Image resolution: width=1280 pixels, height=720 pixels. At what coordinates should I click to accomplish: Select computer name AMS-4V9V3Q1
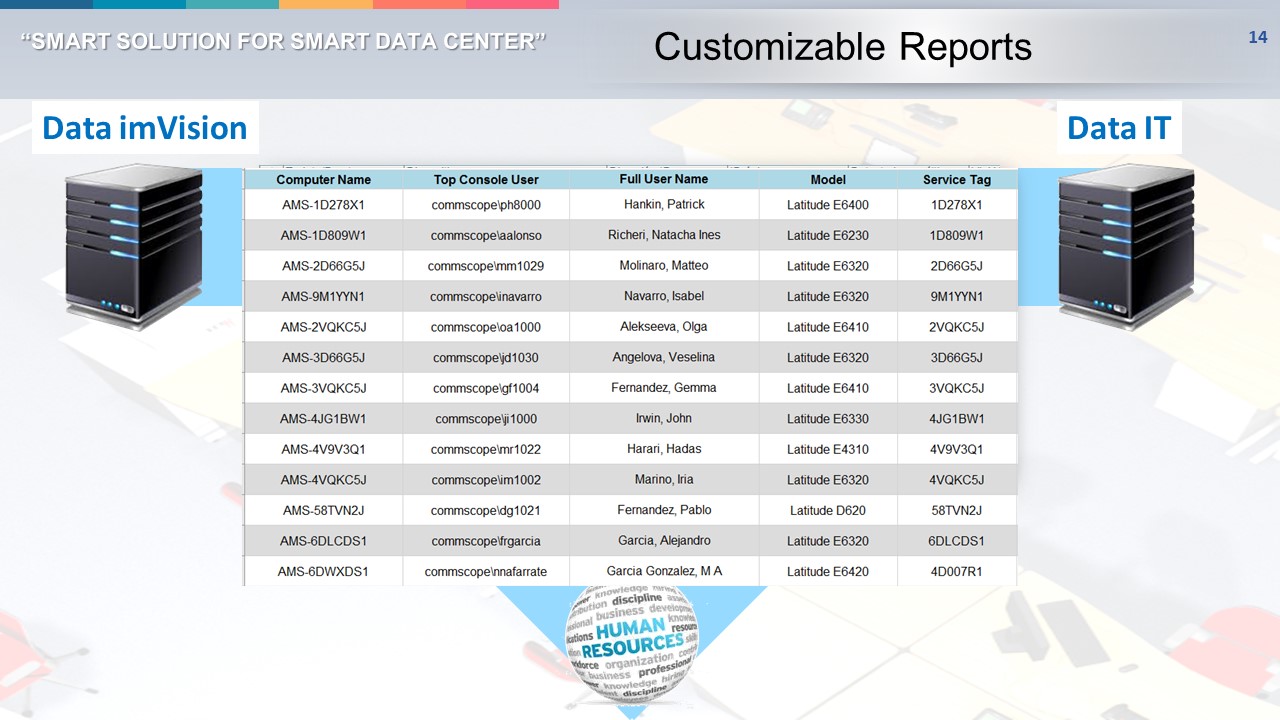pos(323,450)
